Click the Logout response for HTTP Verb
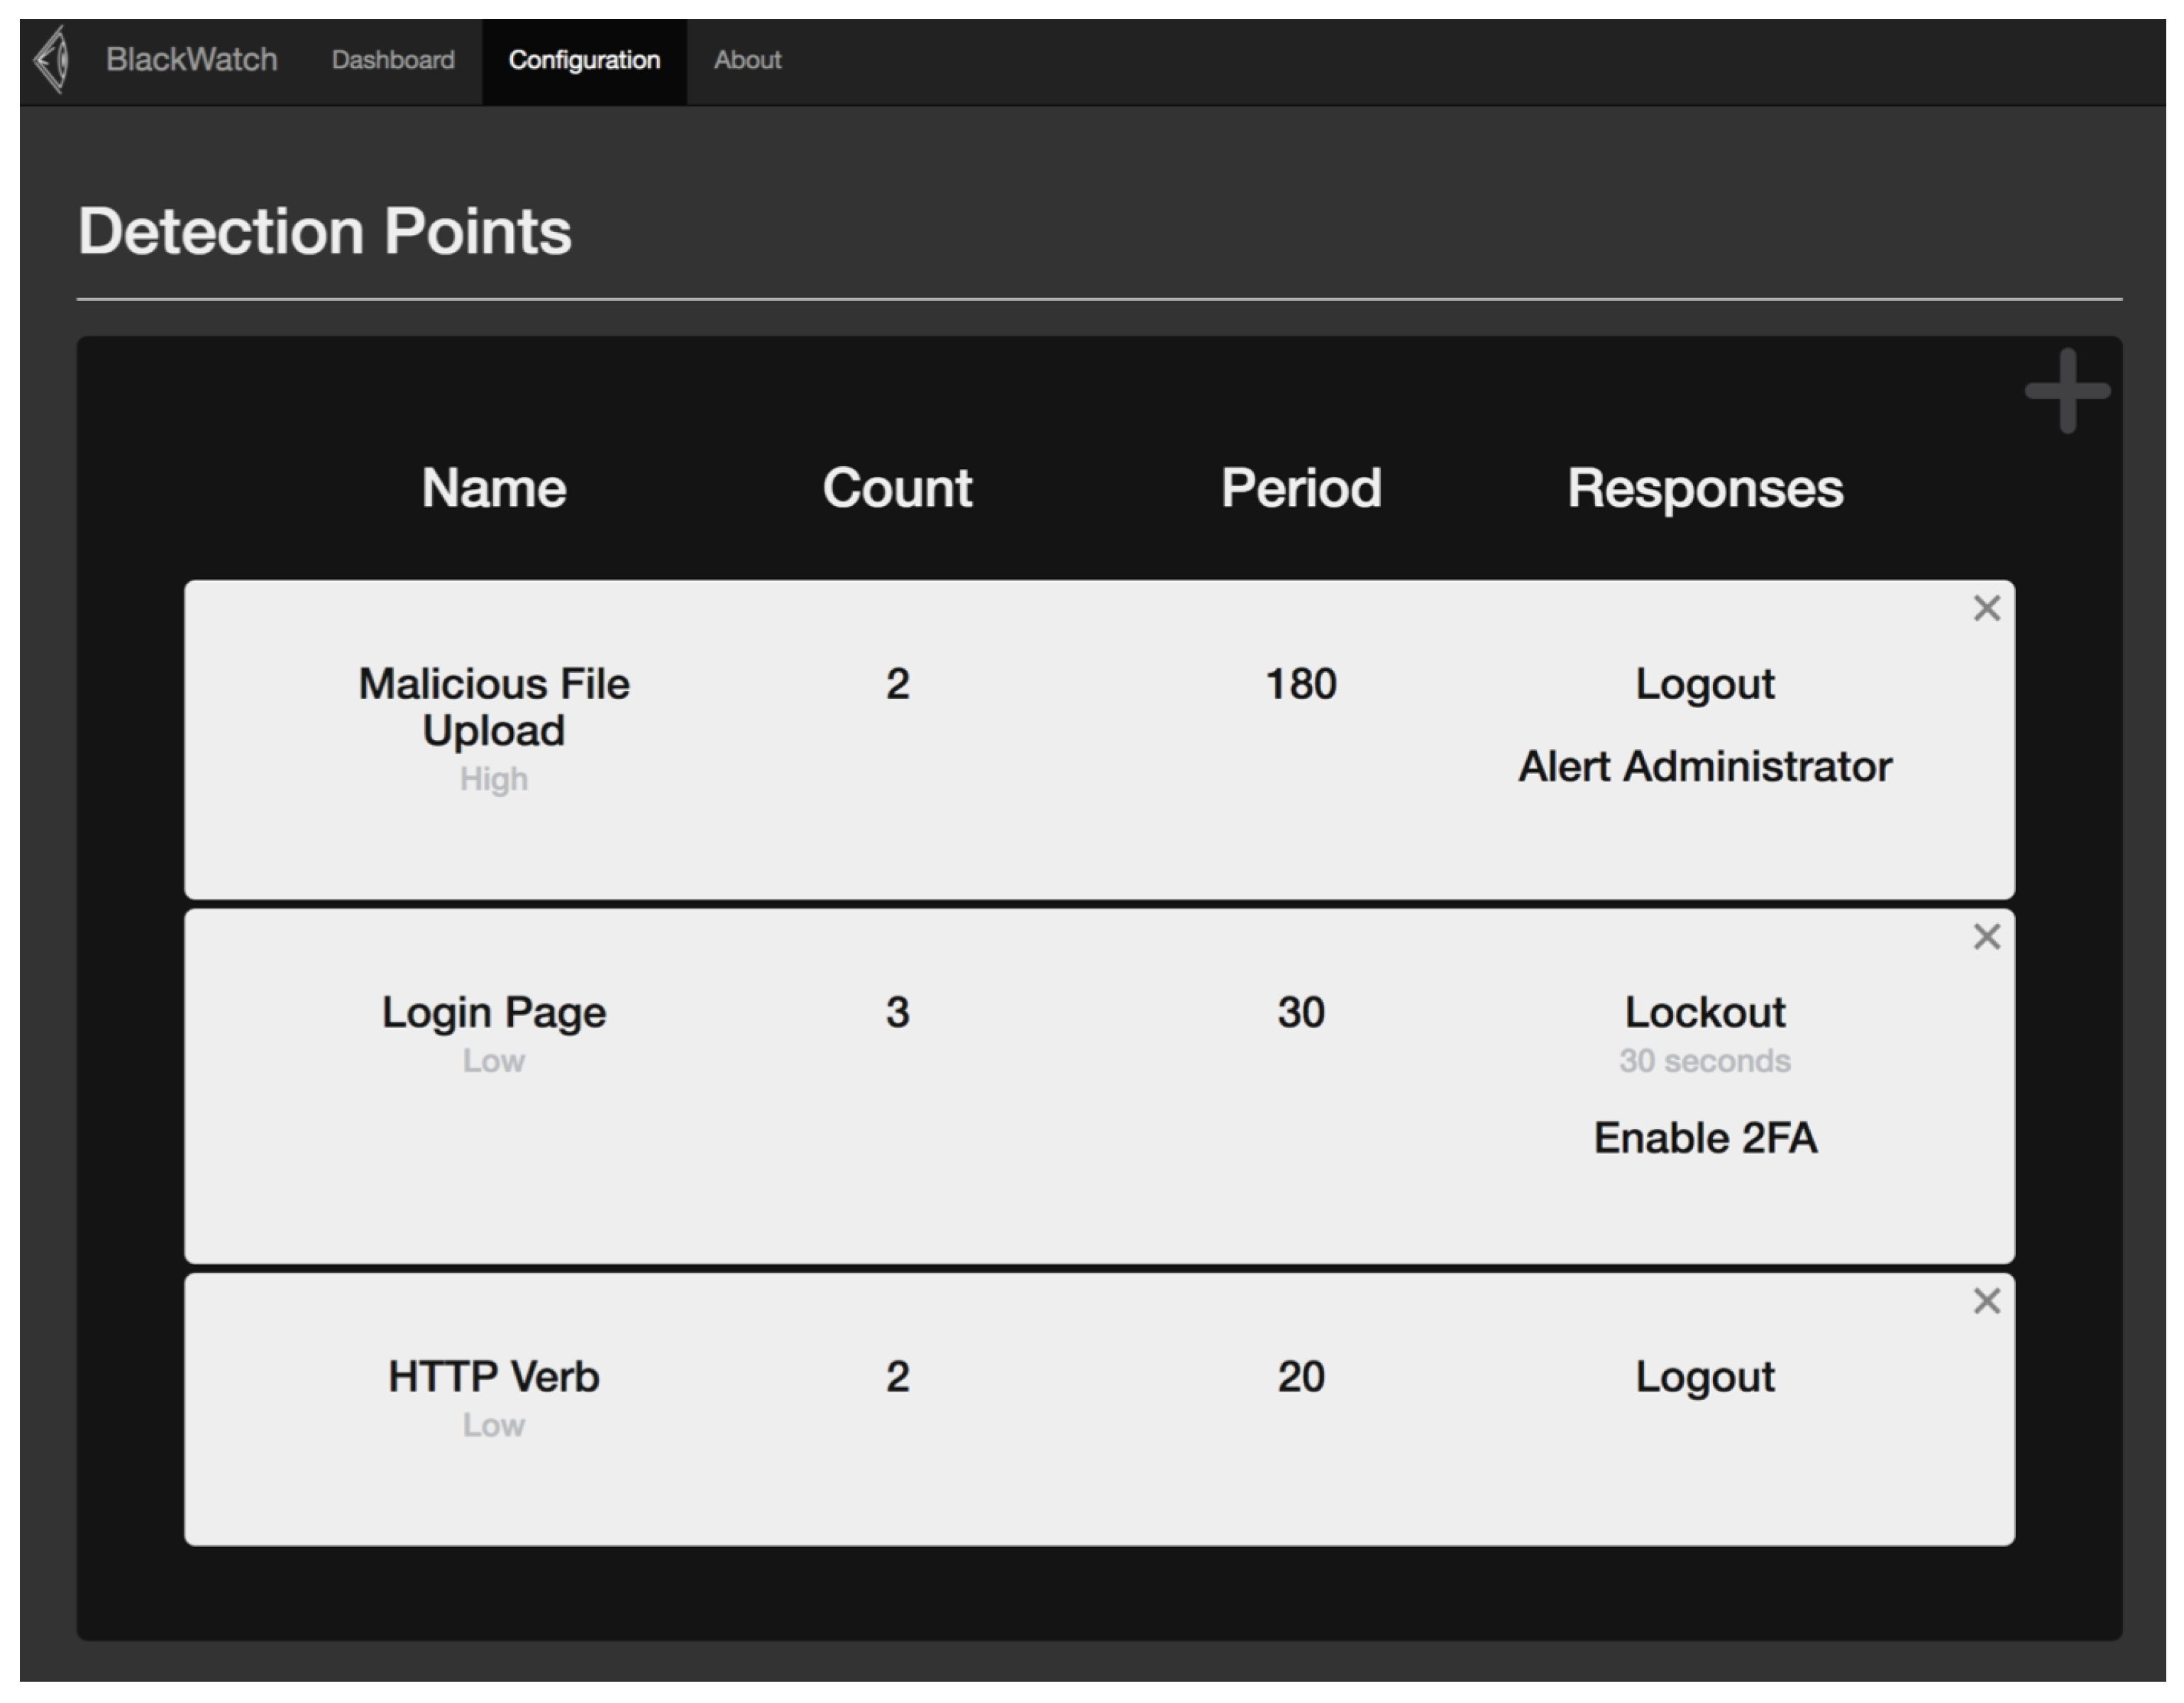 click(1705, 1377)
